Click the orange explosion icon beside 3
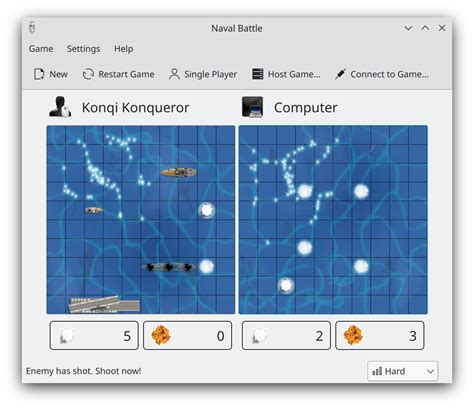 (x=353, y=335)
